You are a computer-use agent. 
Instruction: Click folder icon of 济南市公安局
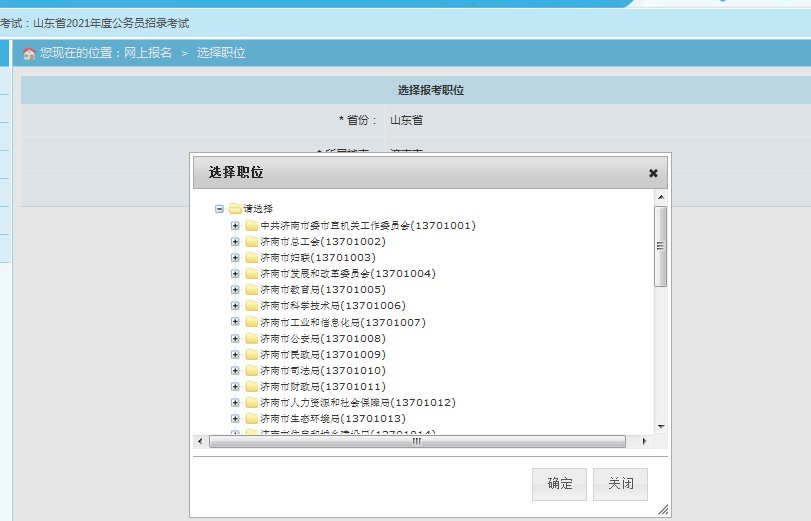coord(252,339)
